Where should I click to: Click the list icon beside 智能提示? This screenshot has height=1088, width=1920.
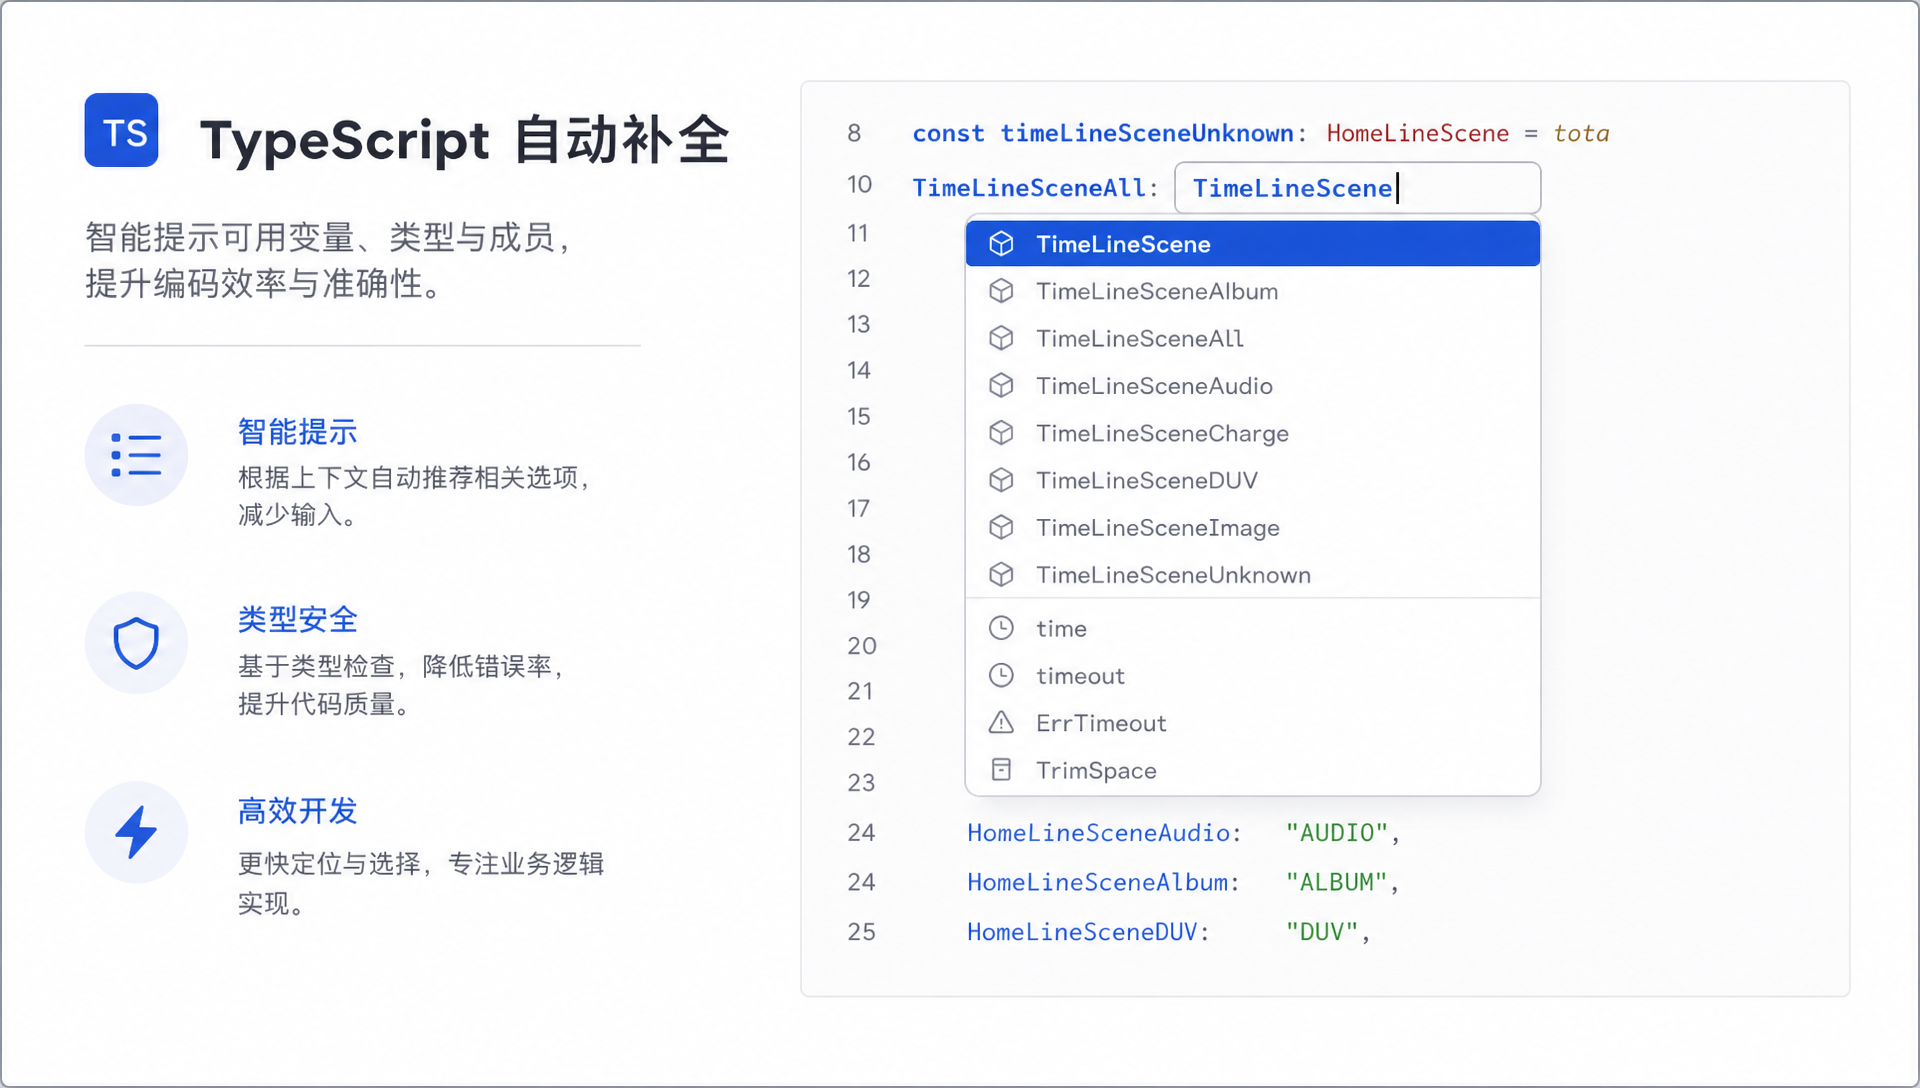136,455
